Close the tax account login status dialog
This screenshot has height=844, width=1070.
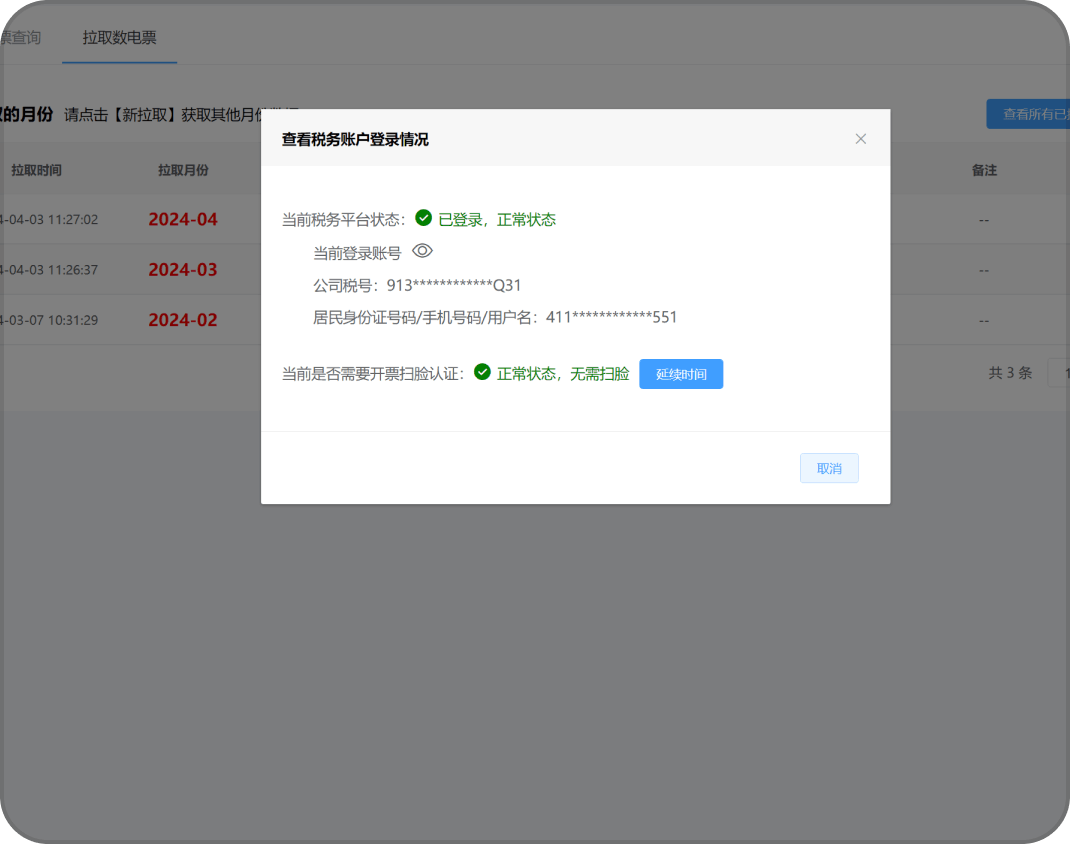point(861,139)
